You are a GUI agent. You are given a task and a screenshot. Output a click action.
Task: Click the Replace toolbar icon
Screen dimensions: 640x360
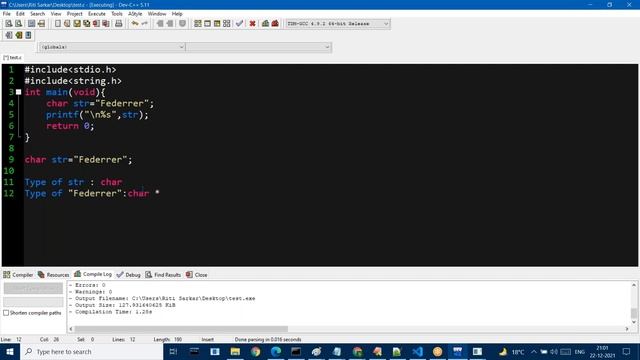pyautogui.click(x=18, y=24)
